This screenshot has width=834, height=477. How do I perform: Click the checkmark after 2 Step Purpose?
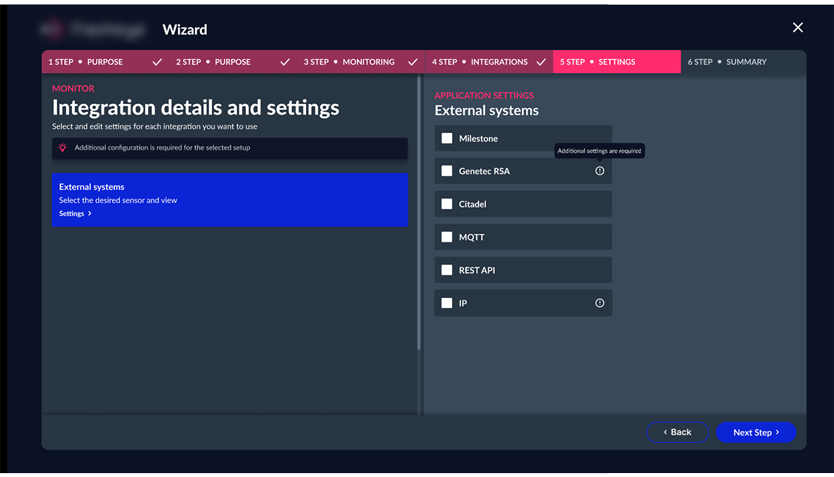(x=285, y=62)
